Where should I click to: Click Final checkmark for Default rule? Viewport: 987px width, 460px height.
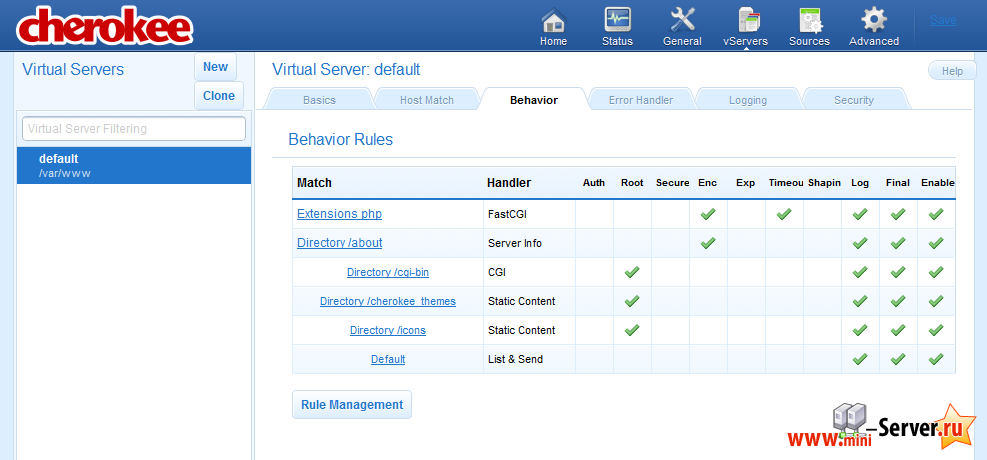[898, 359]
